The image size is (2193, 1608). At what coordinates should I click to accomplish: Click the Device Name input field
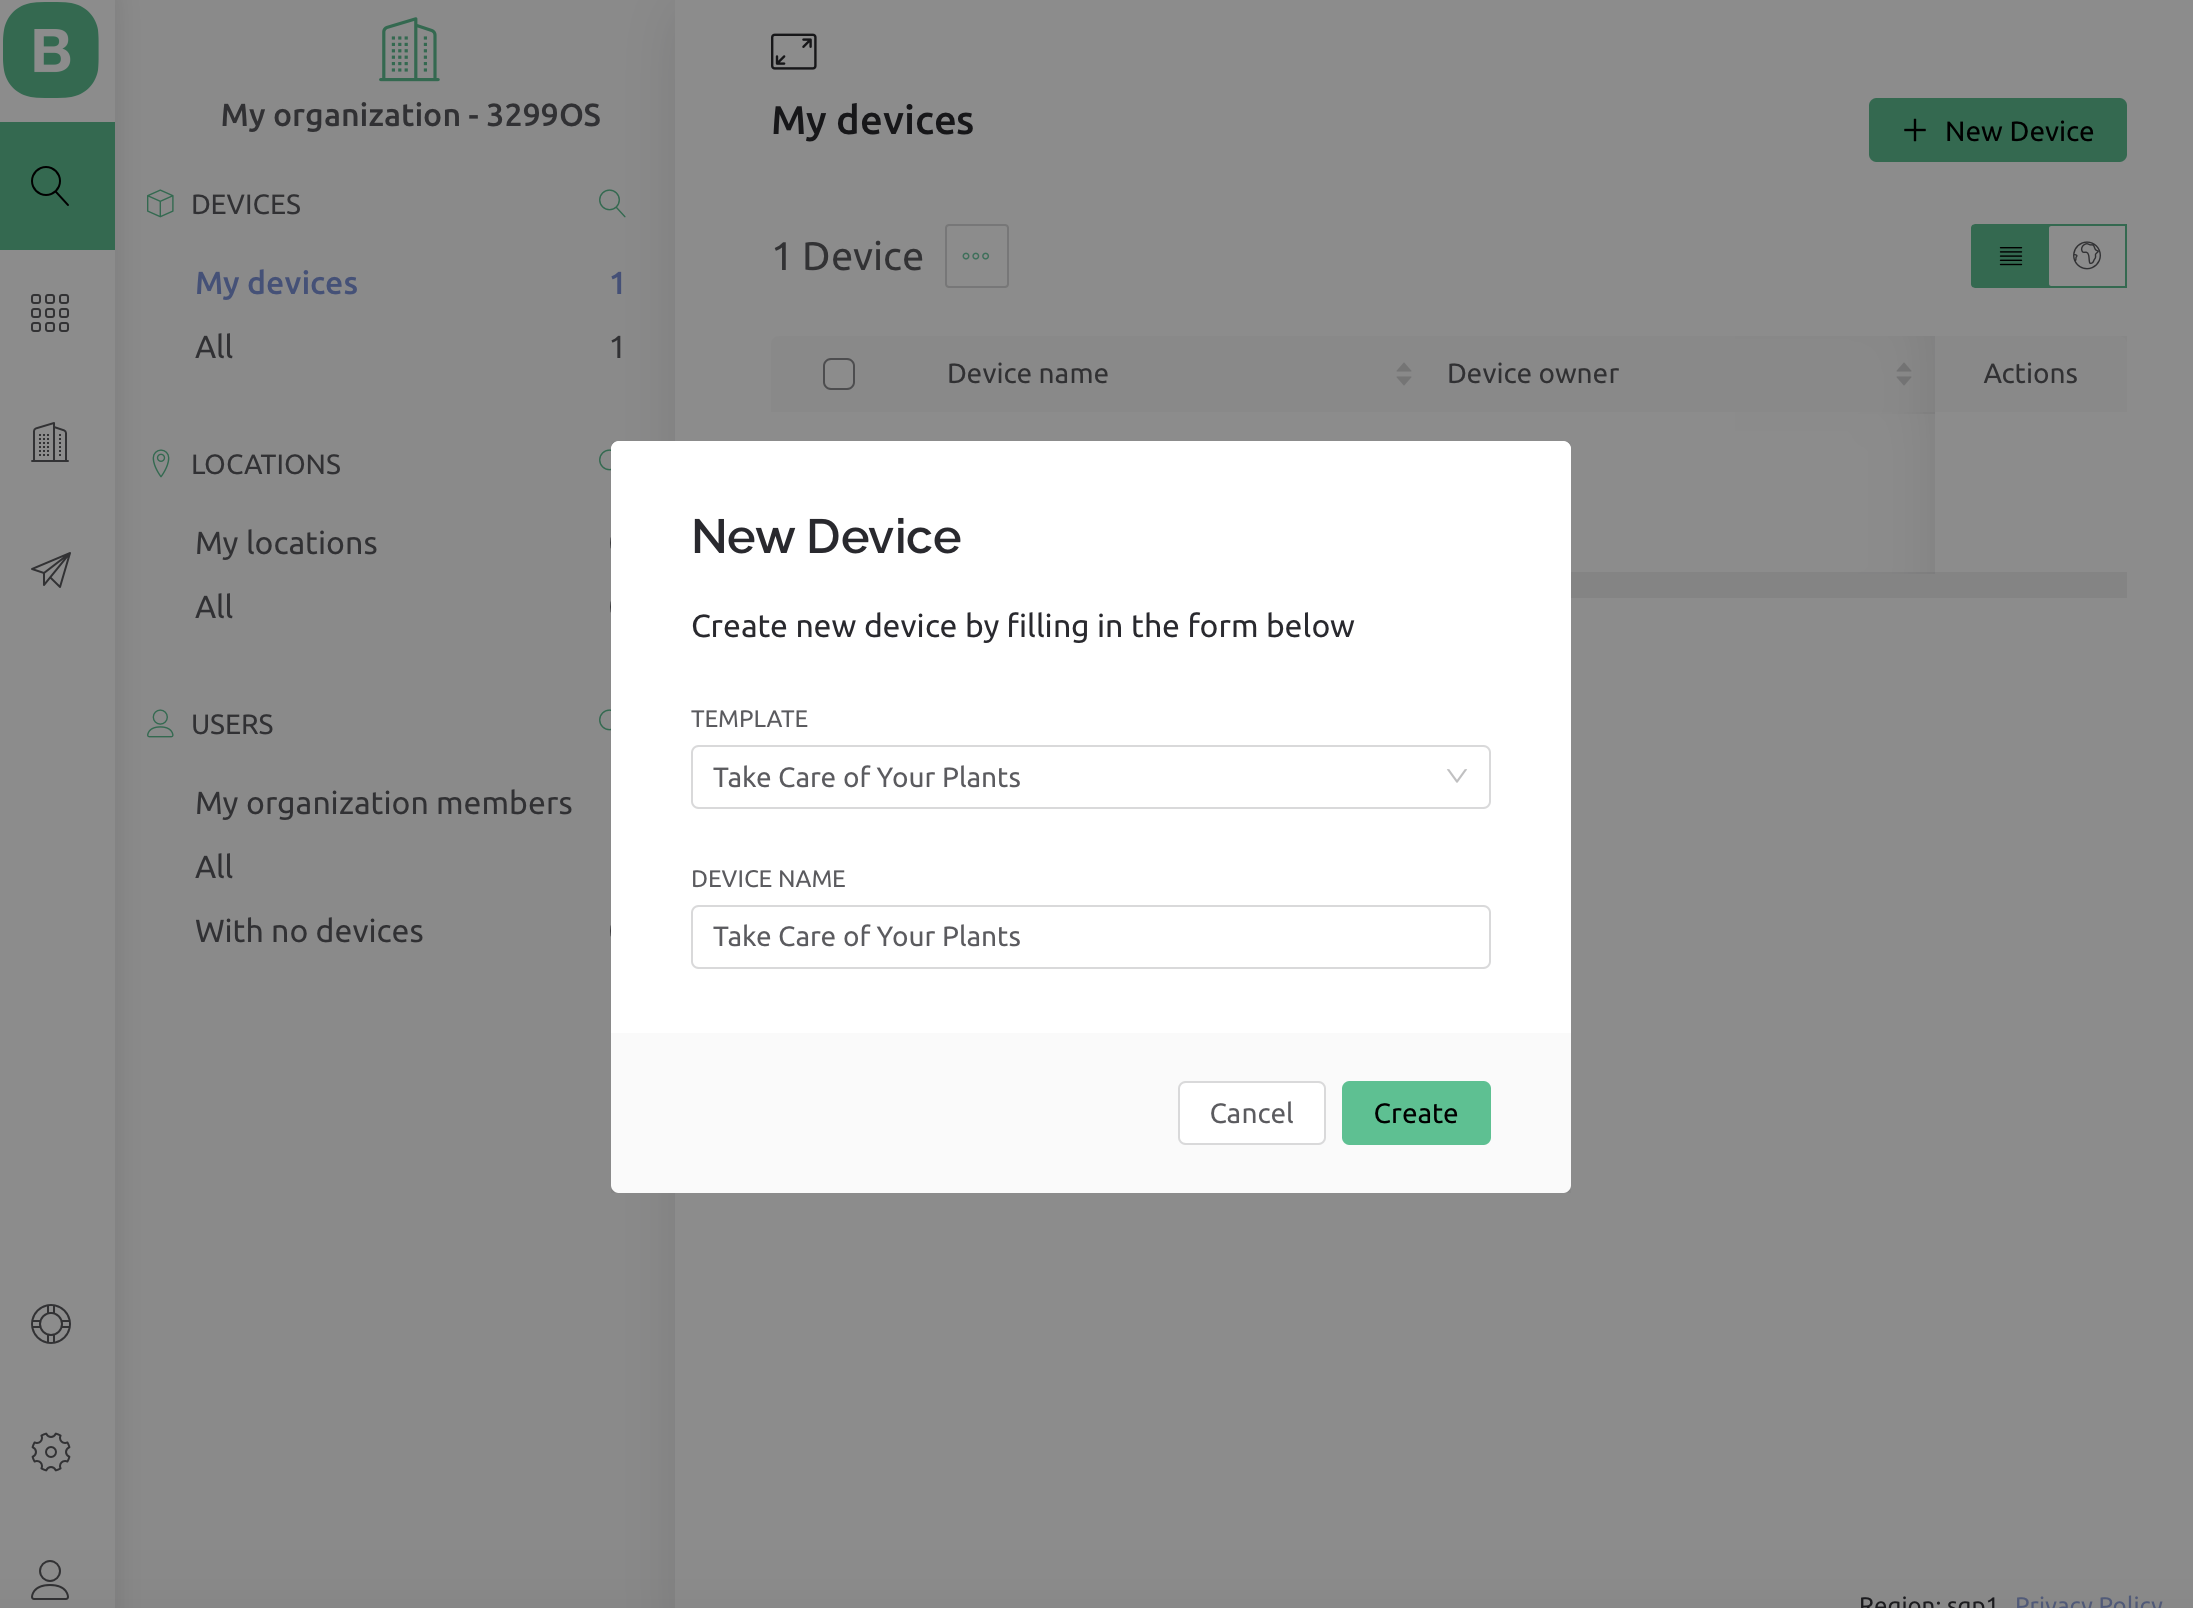tap(1090, 937)
